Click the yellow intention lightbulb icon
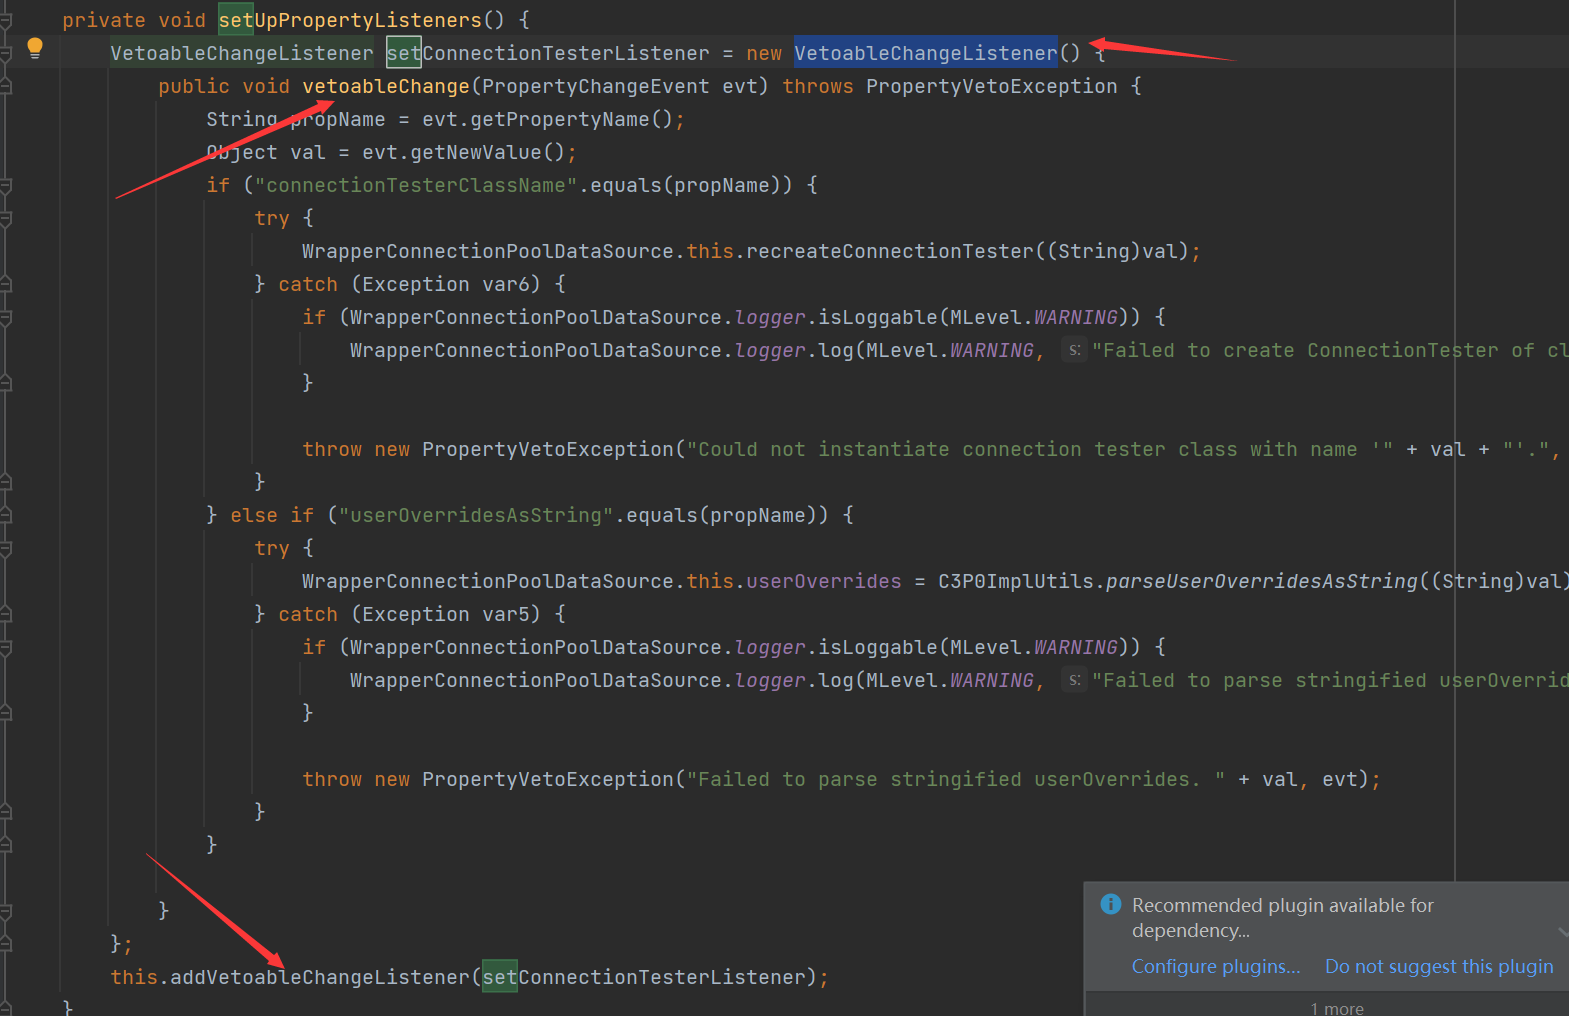This screenshot has height=1016, width=1569. pos(35,47)
